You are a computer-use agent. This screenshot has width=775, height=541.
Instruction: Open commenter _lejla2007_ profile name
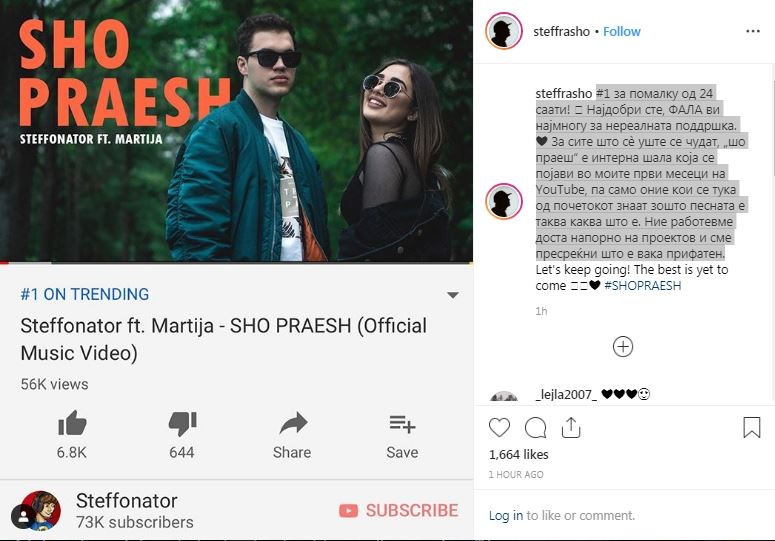[x=566, y=394]
